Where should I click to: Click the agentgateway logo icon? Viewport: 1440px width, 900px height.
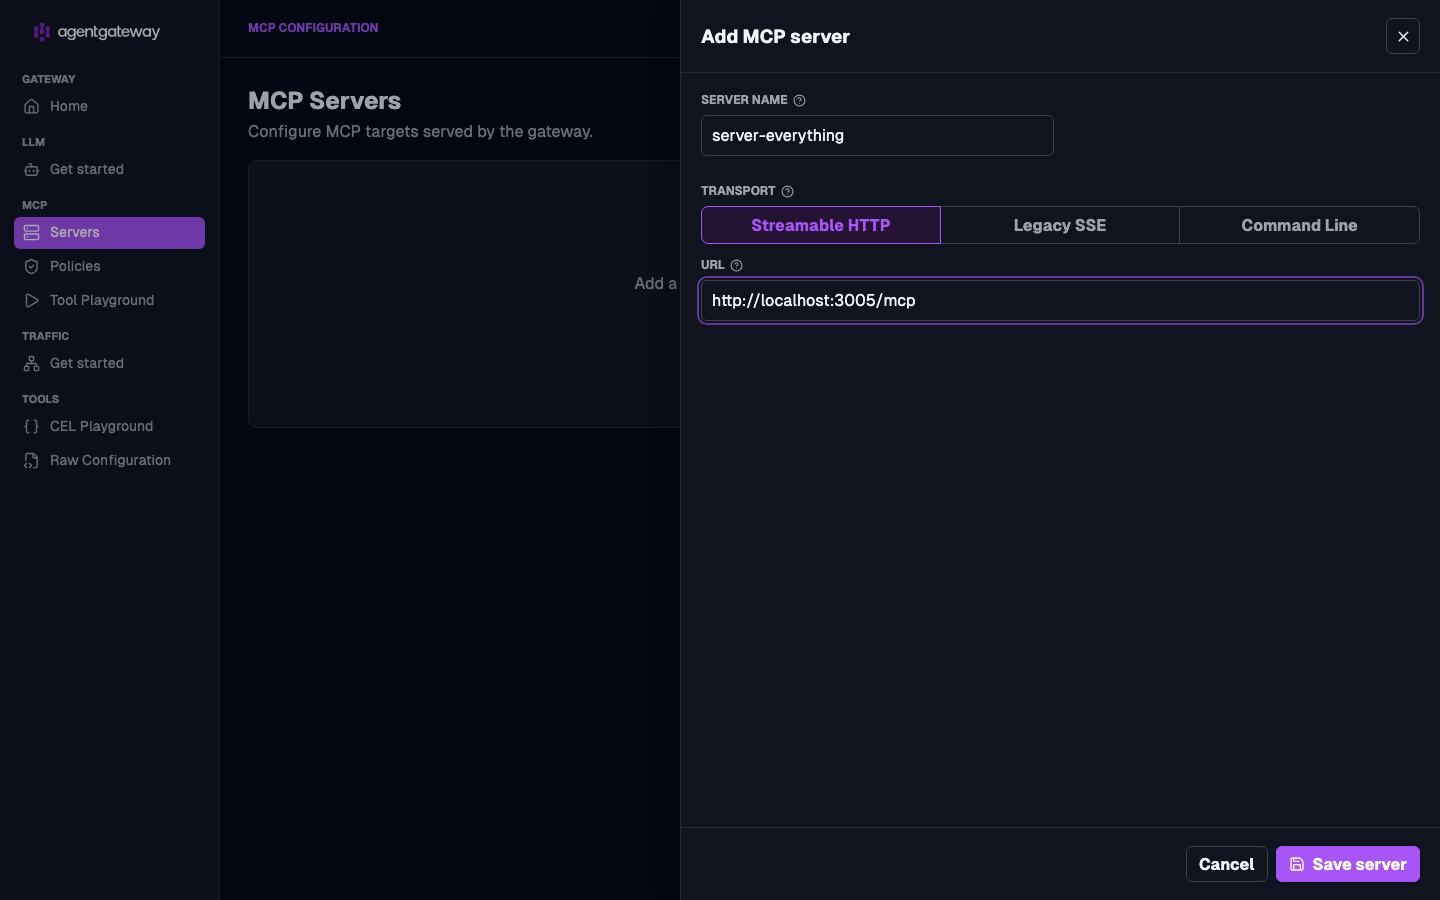coord(41,32)
